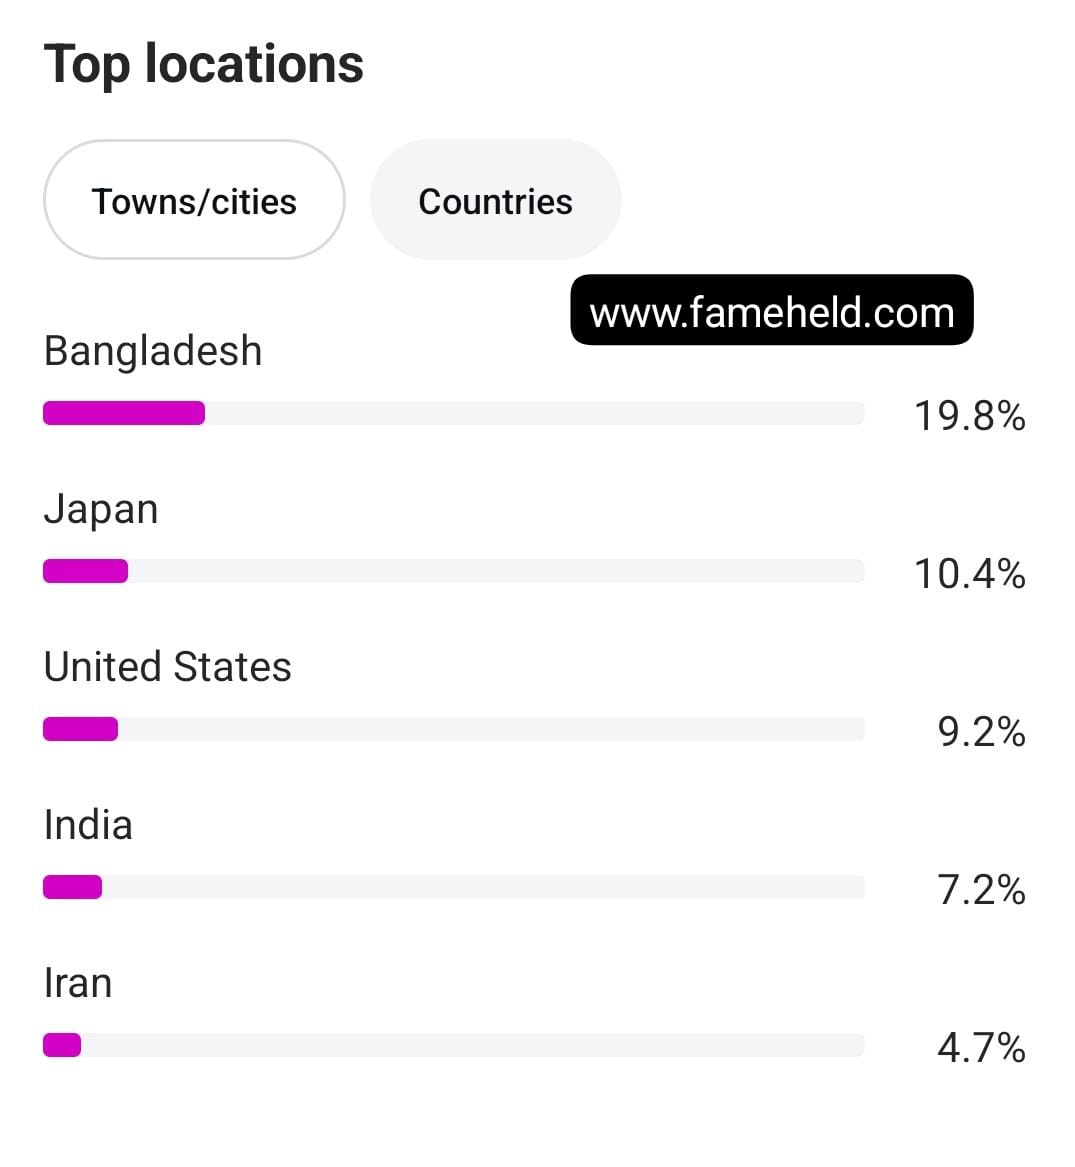This screenshot has width=1075, height=1167.
Task: Click the 4.7% value for Iran
Action: click(981, 1049)
